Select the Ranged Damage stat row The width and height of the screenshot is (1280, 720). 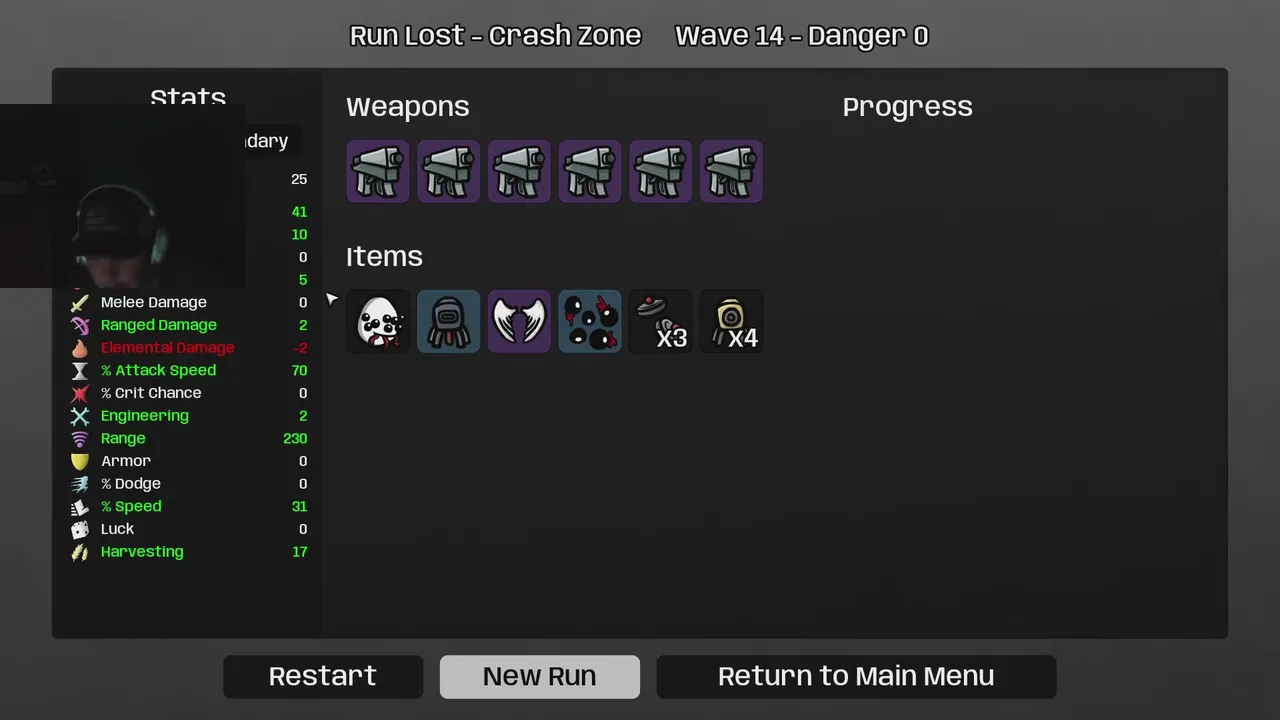tap(189, 325)
